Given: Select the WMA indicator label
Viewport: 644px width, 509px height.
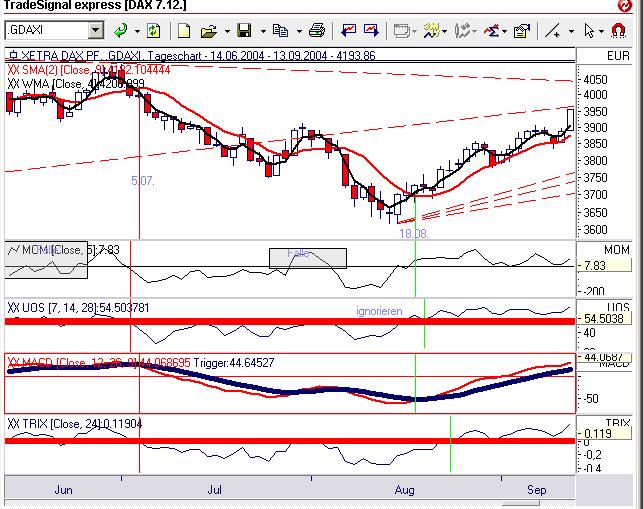Looking at the screenshot, I should (x=76, y=84).
